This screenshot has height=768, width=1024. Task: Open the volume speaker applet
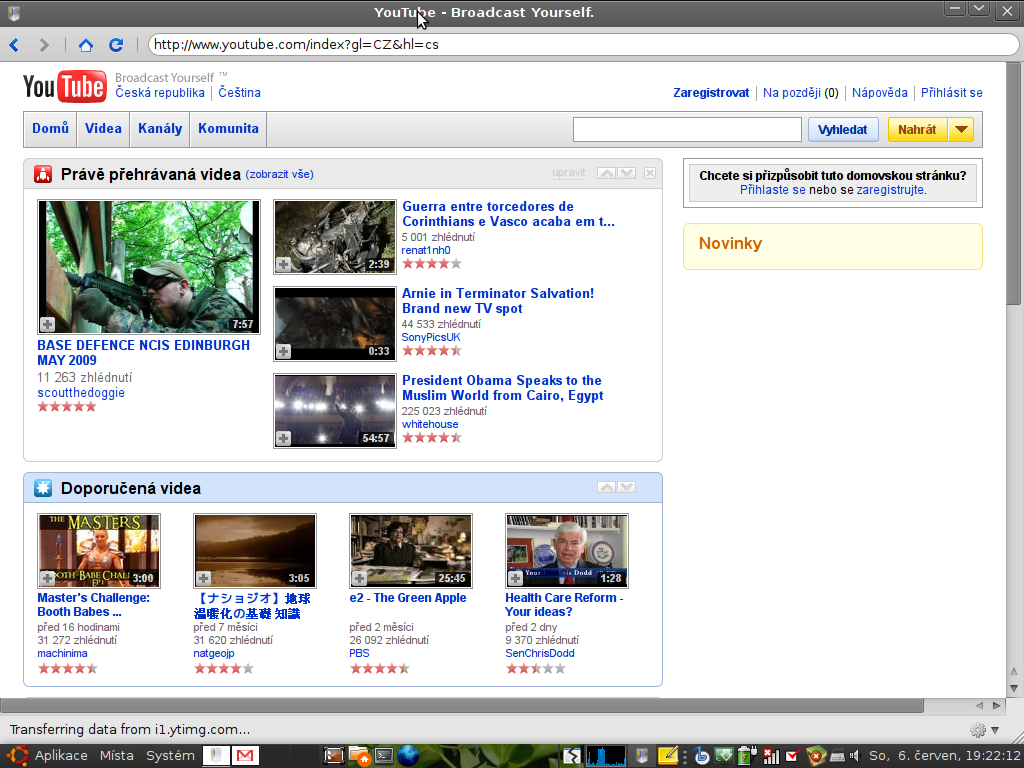point(854,756)
